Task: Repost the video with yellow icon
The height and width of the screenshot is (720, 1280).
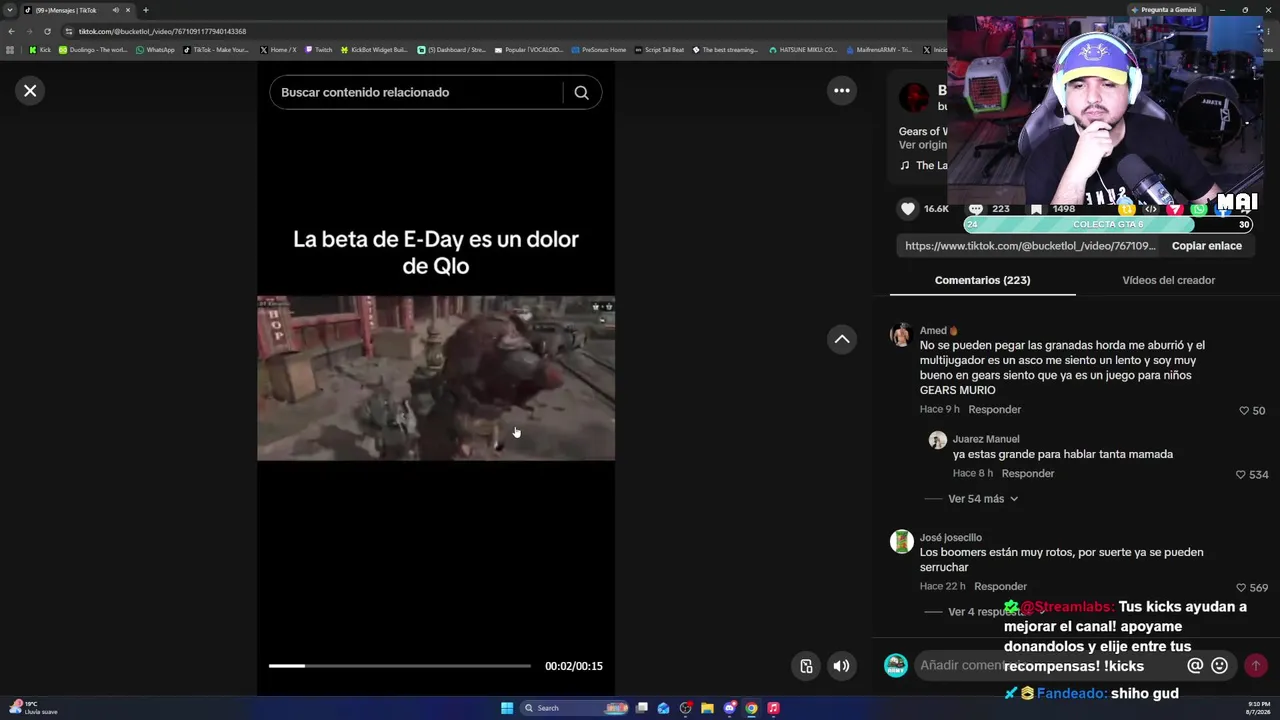Action: [x=1127, y=209]
